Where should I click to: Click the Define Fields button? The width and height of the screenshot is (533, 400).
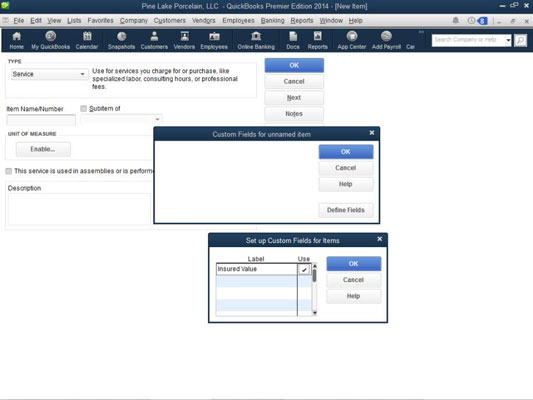pyautogui.click(x=346, y=210)
